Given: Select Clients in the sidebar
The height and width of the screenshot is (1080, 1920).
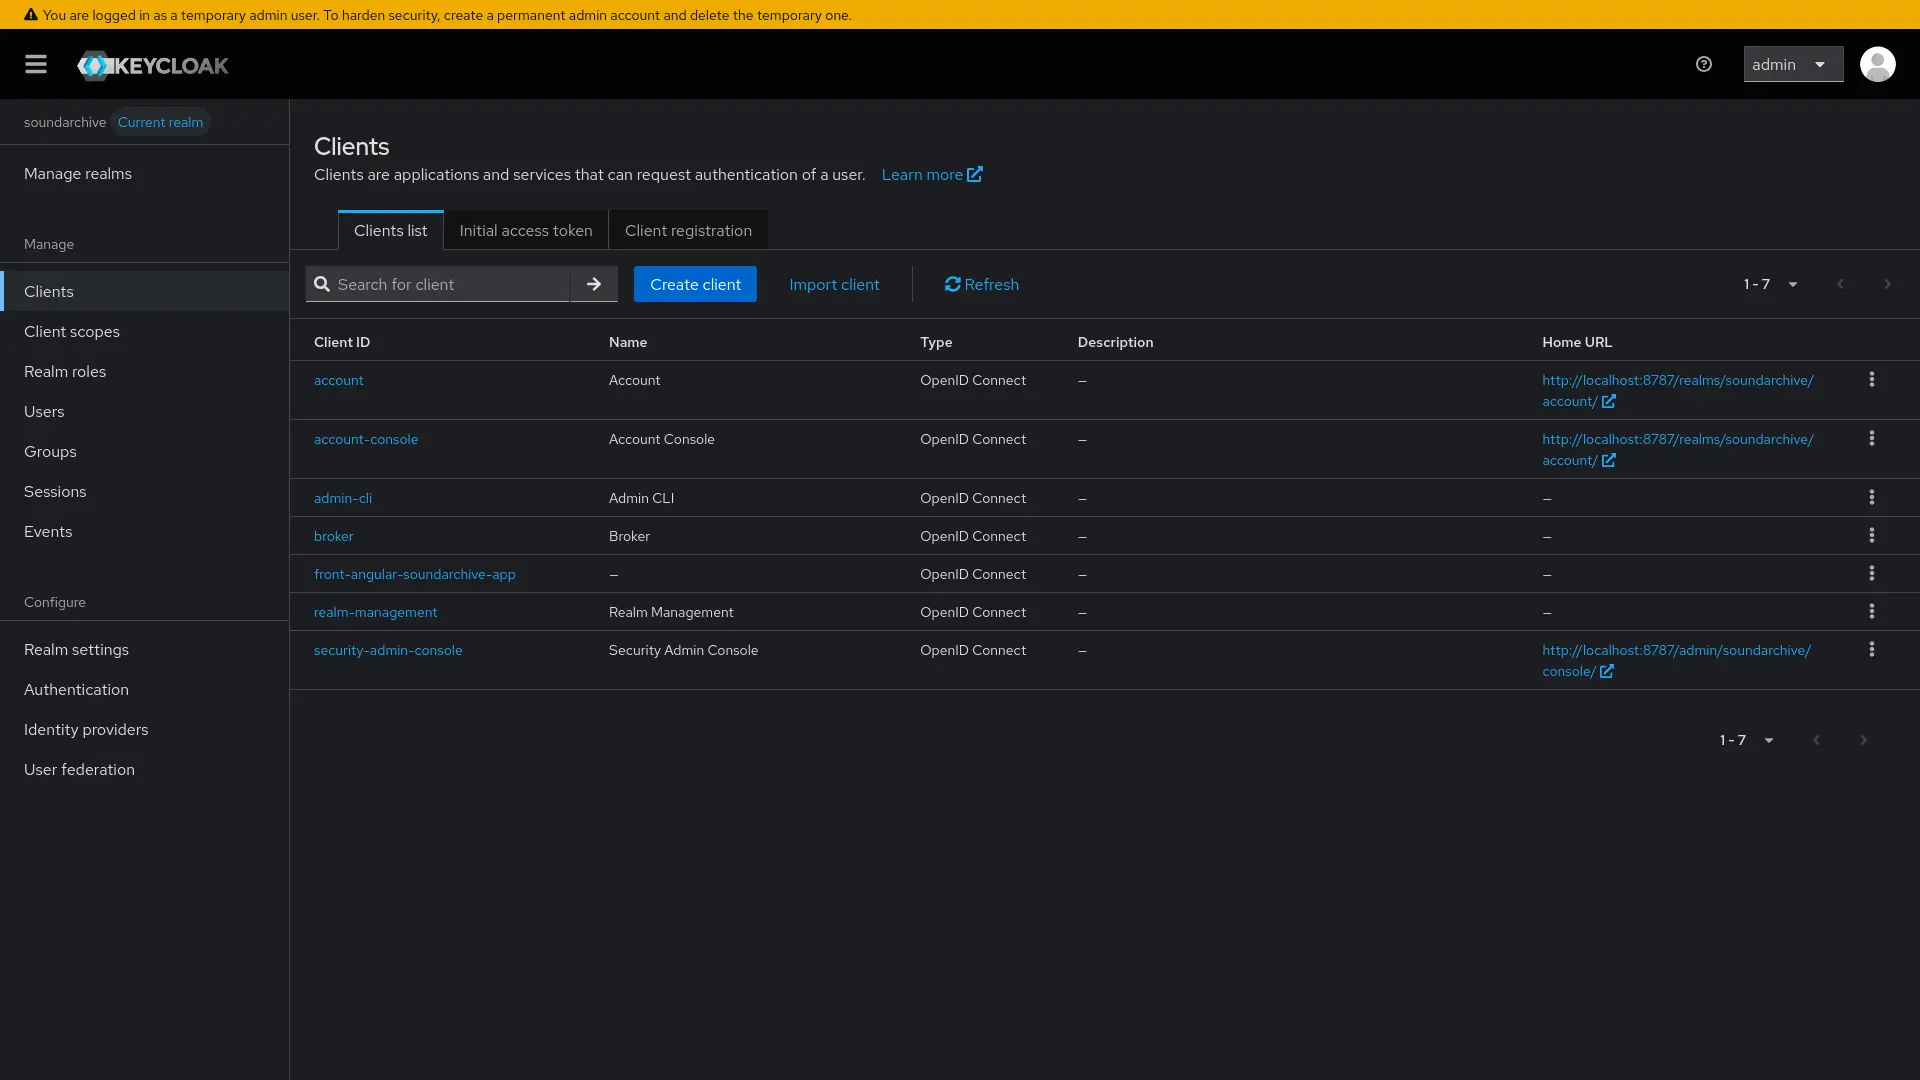Looking at the screenshot, I should click(145, 291).
